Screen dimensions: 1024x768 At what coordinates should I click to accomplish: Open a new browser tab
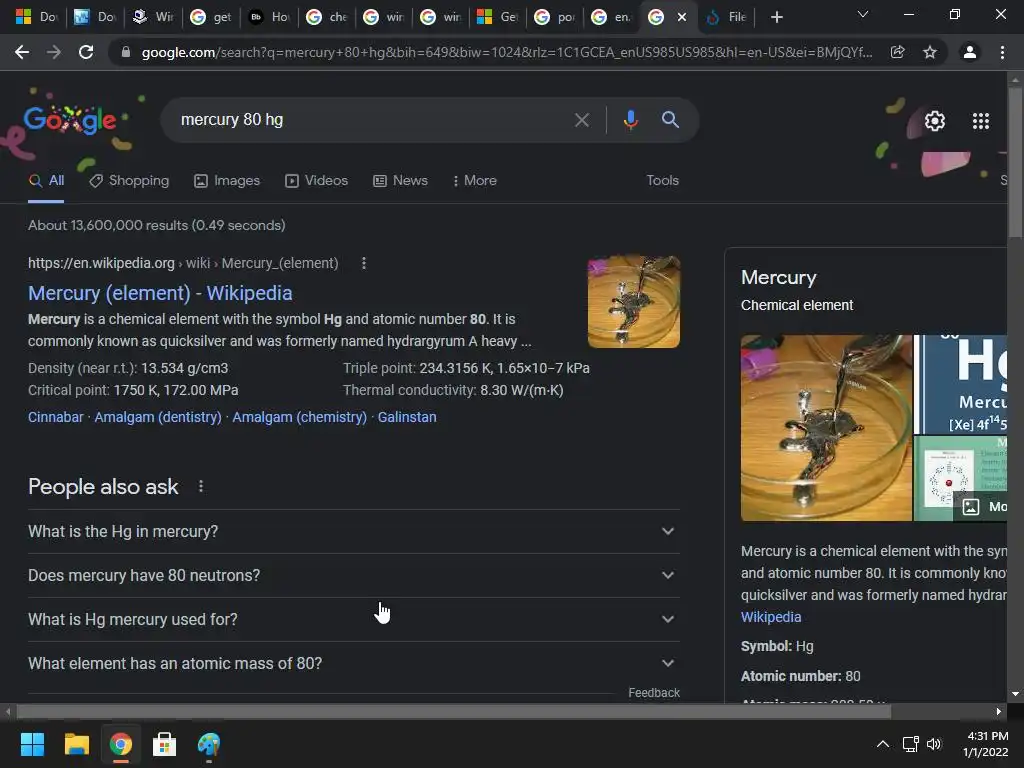coord(776,18)
